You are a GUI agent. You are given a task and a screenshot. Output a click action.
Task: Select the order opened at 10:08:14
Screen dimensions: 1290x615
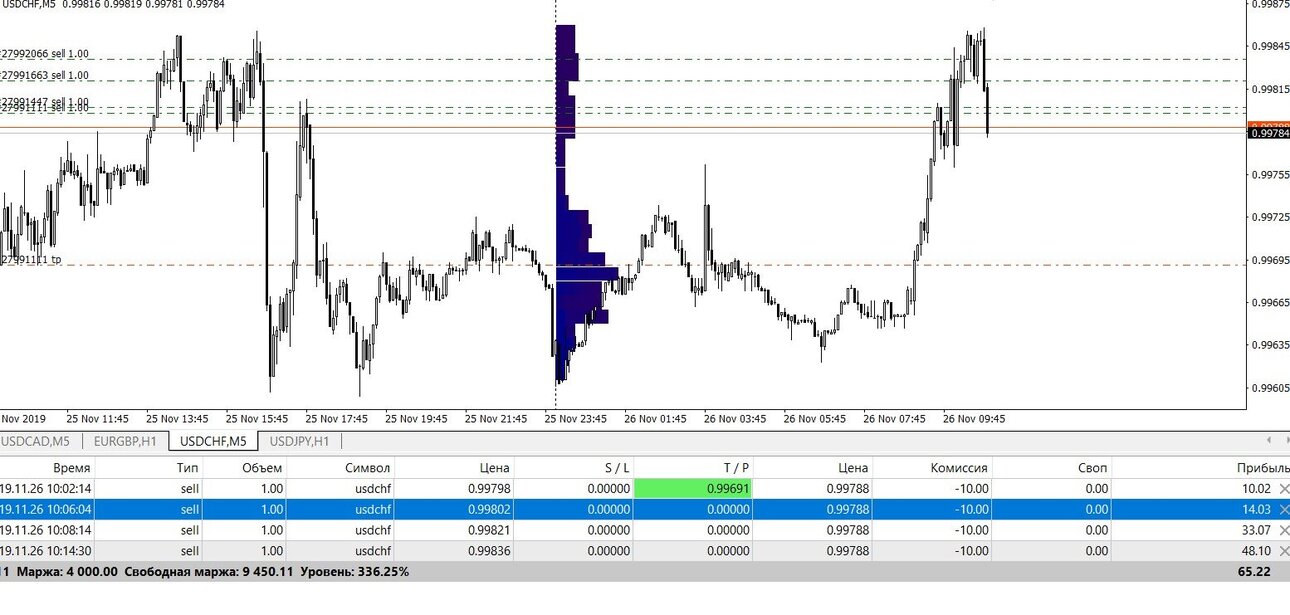(x=645, y=530)
